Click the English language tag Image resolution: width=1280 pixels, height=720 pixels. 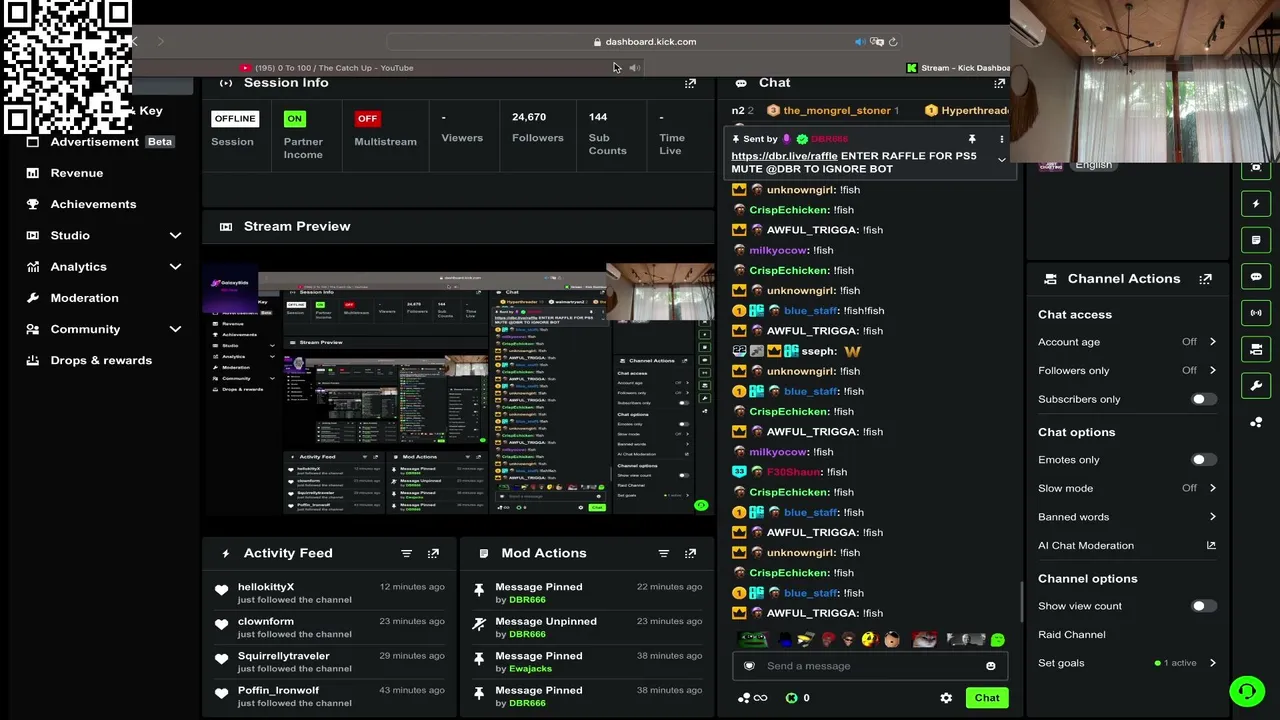[x=1093, y=165]
